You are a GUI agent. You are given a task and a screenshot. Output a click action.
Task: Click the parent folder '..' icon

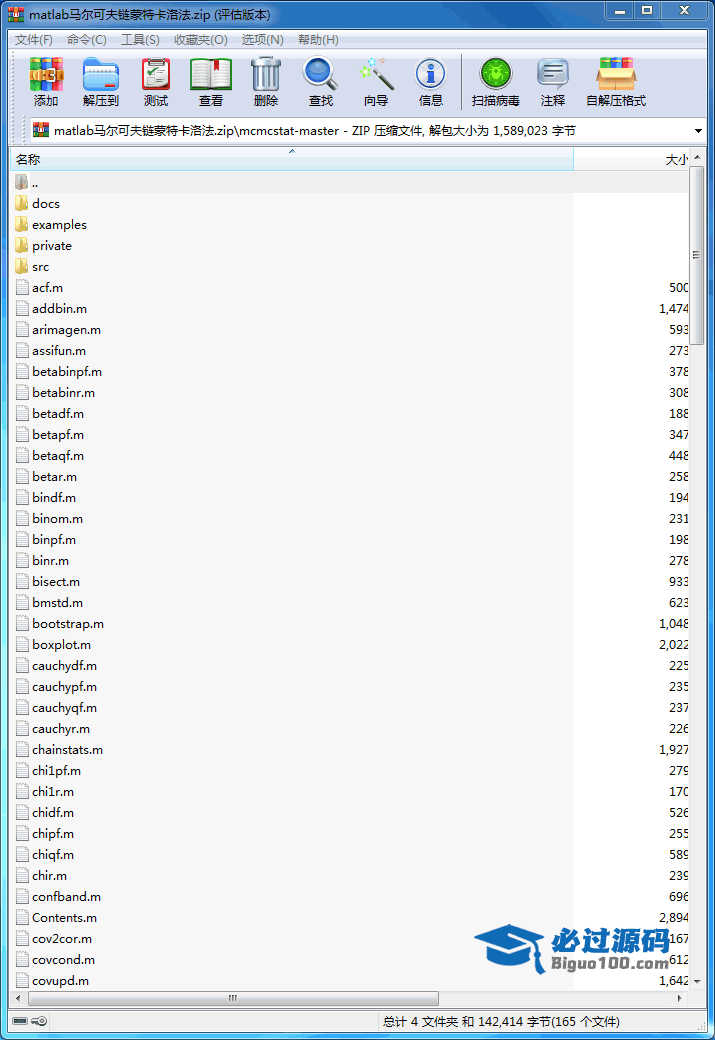click(22, 182)
